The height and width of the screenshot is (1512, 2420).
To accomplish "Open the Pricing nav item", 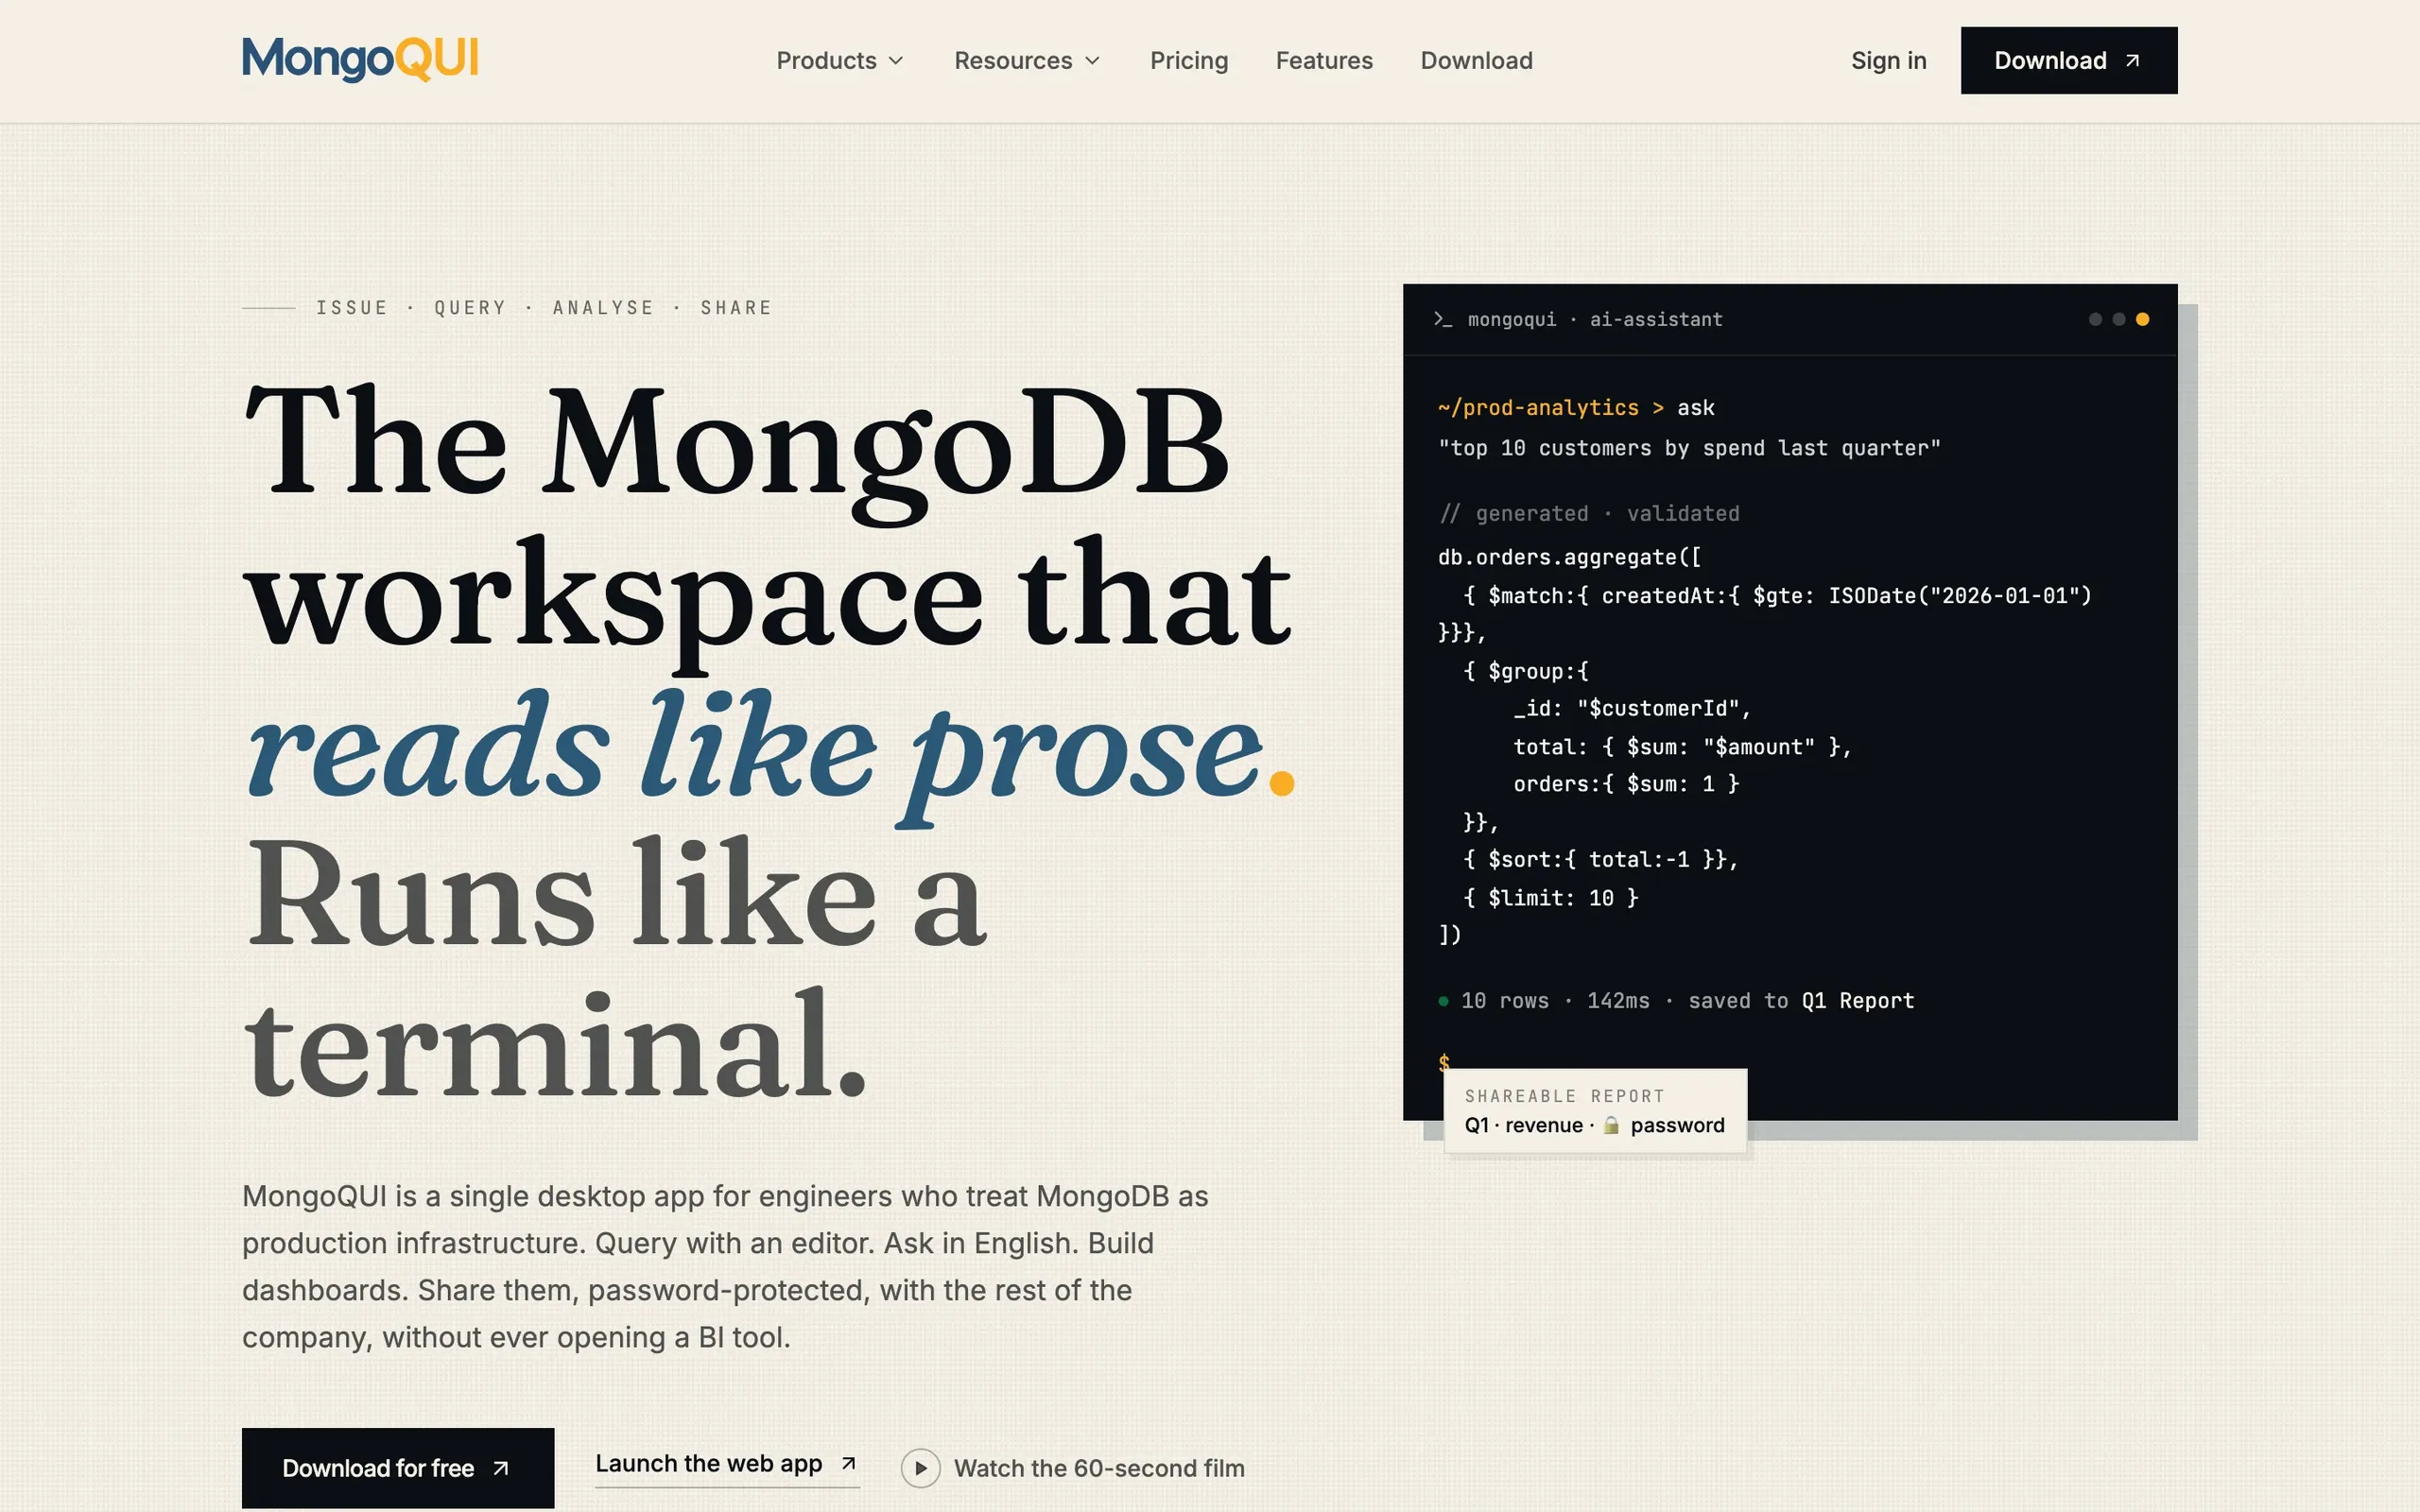I will (1188, 61).
